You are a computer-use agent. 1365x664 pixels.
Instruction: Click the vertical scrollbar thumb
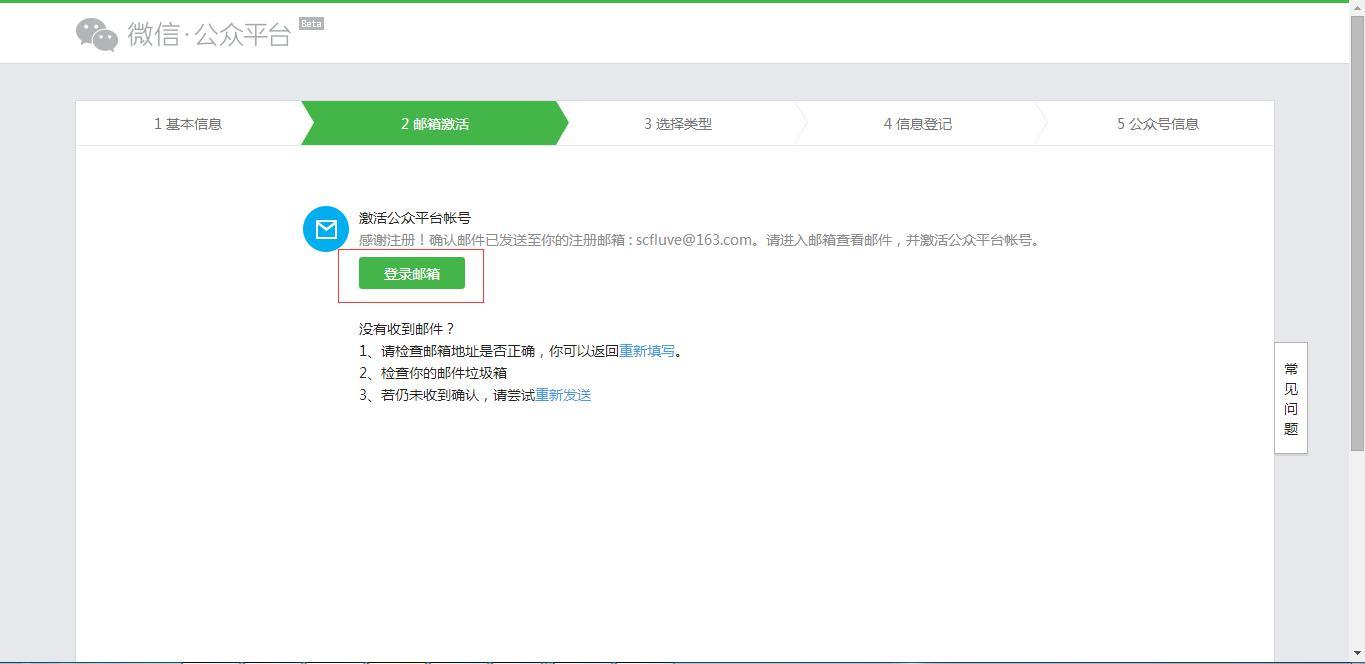[1357, 230]
